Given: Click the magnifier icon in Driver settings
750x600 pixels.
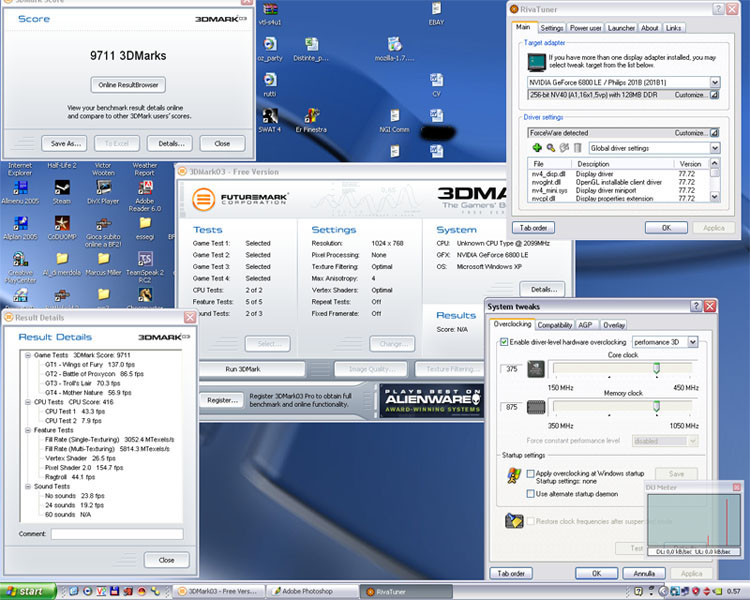Looking at the screenshot, I should [551, 148].
